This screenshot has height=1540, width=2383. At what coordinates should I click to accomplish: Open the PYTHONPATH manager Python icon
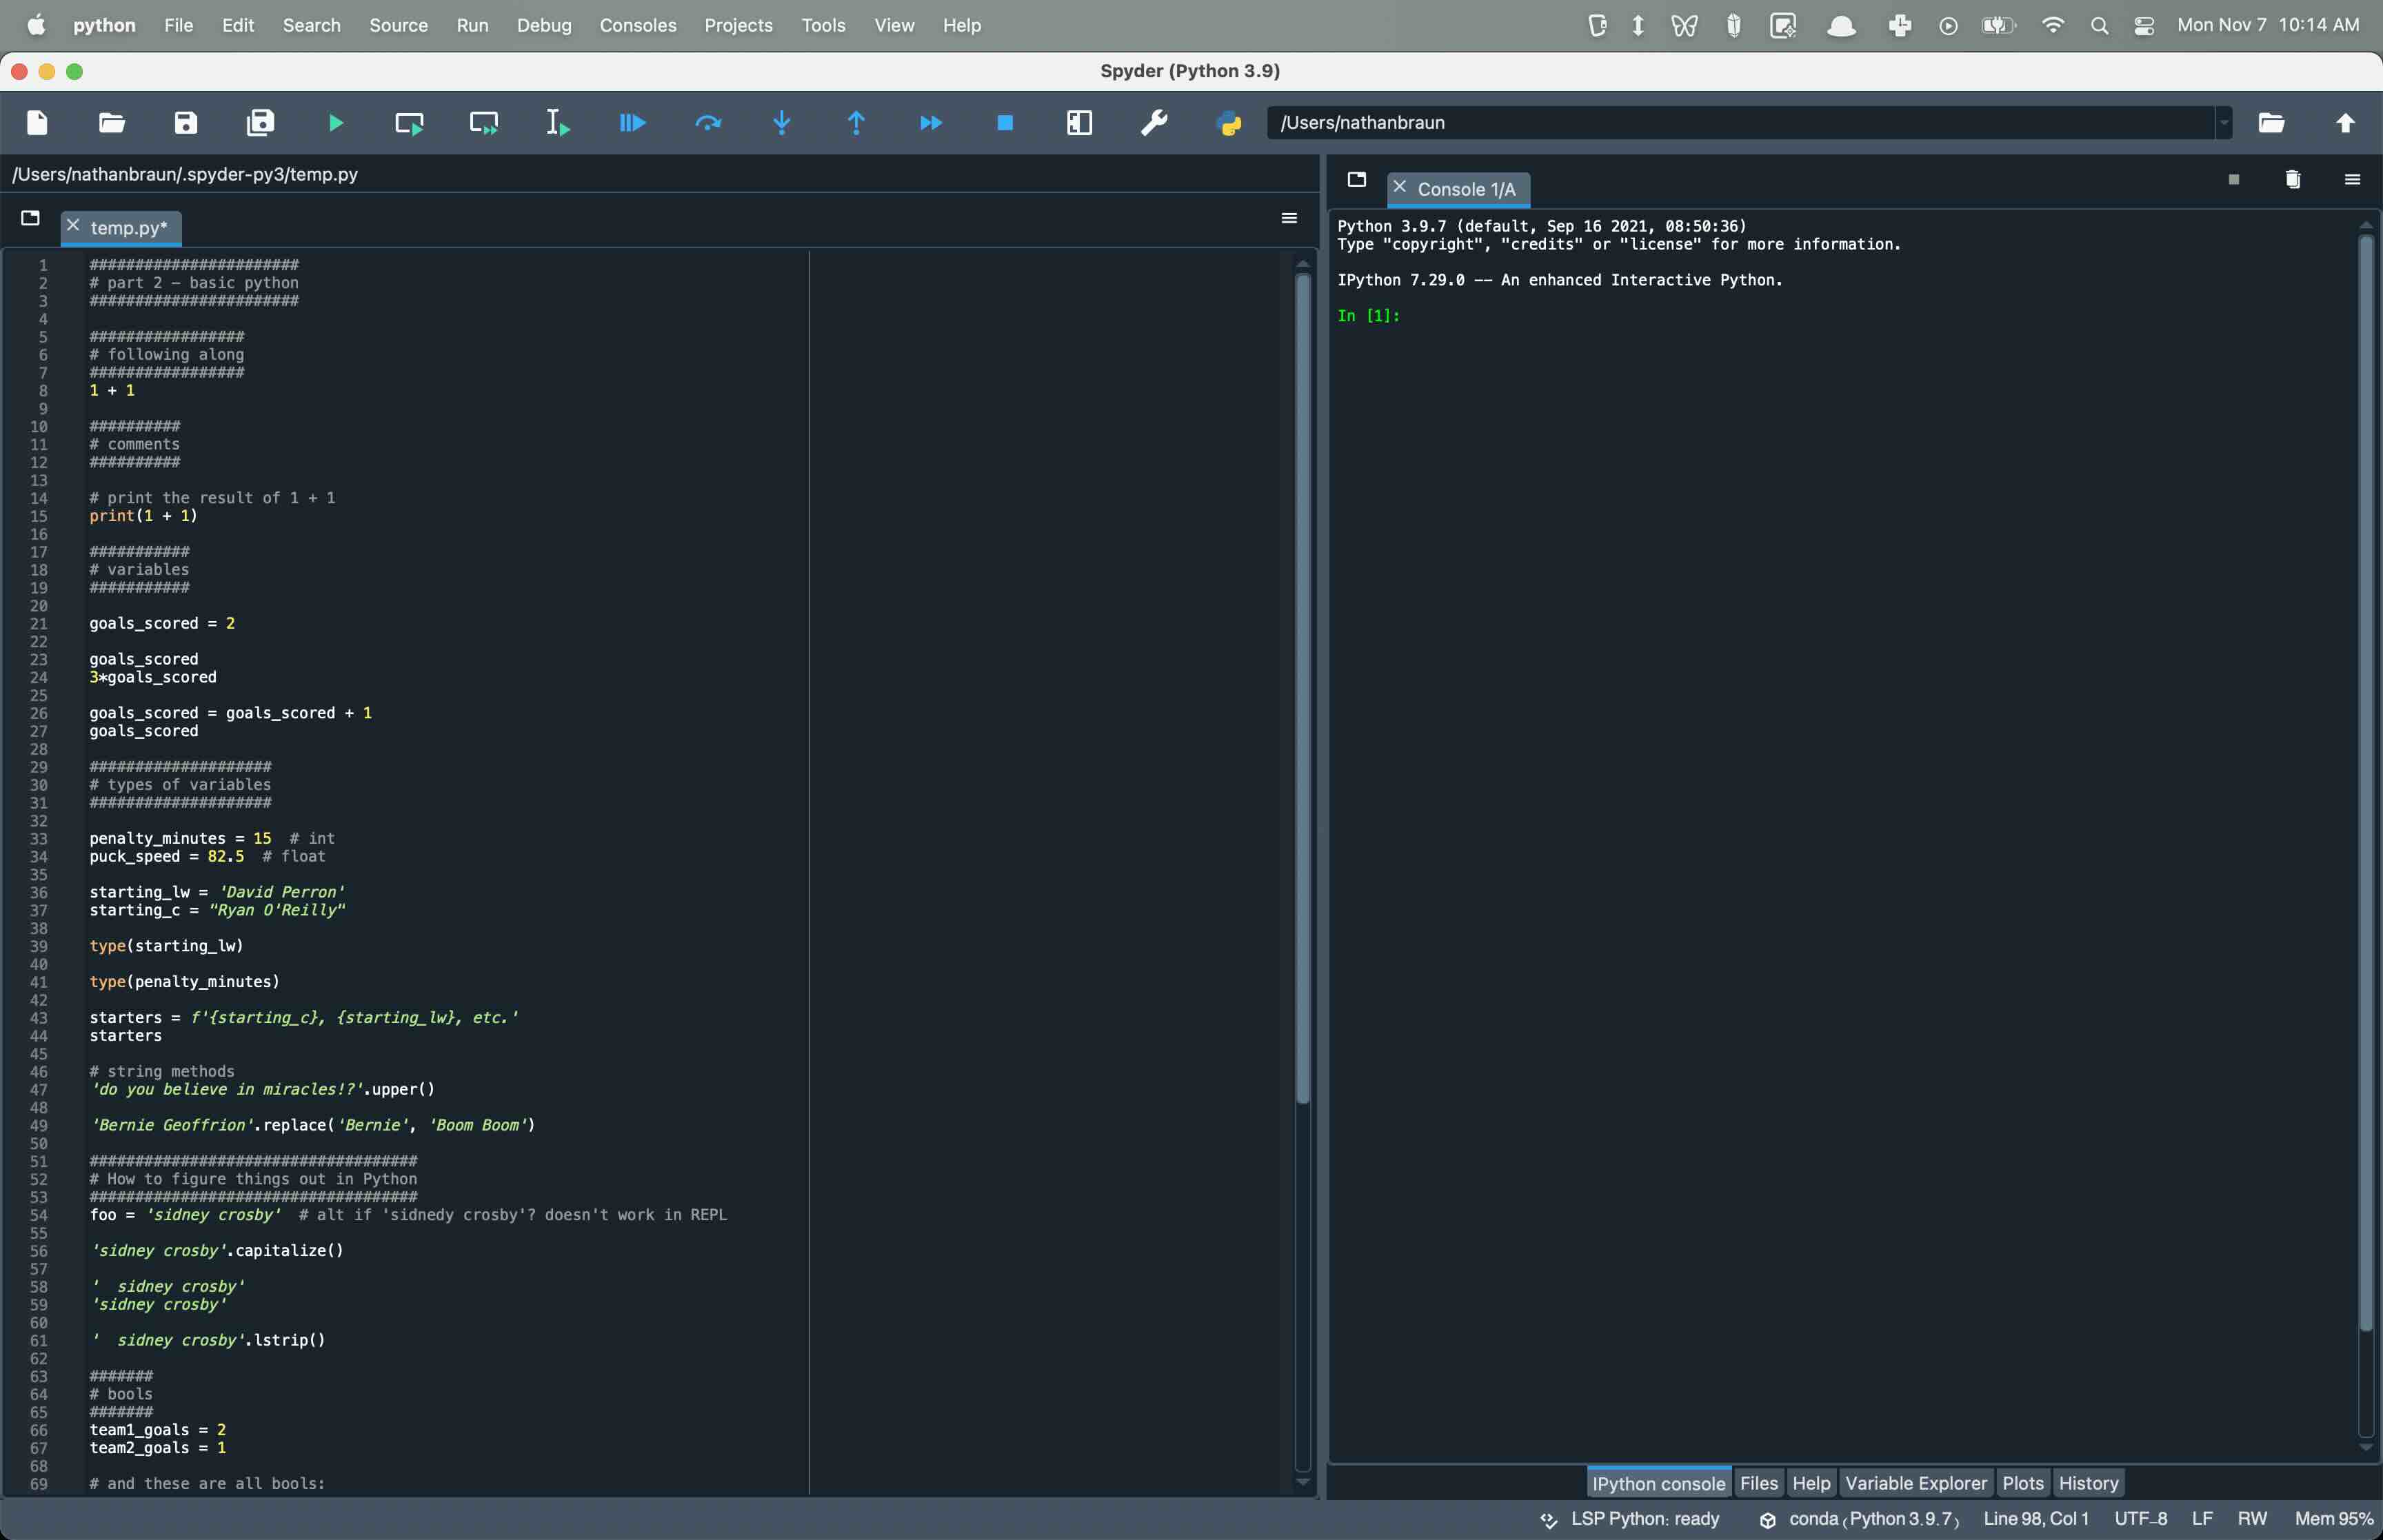tap(1229, 123)
